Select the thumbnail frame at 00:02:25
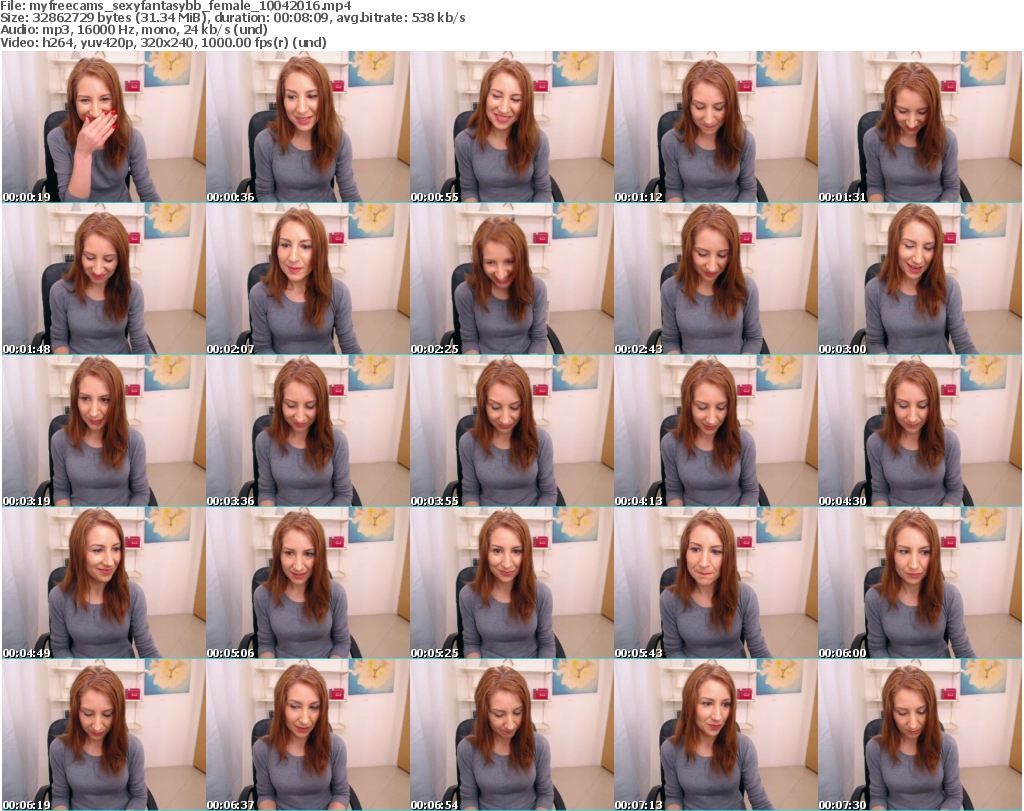 click(x=511, y=279)
